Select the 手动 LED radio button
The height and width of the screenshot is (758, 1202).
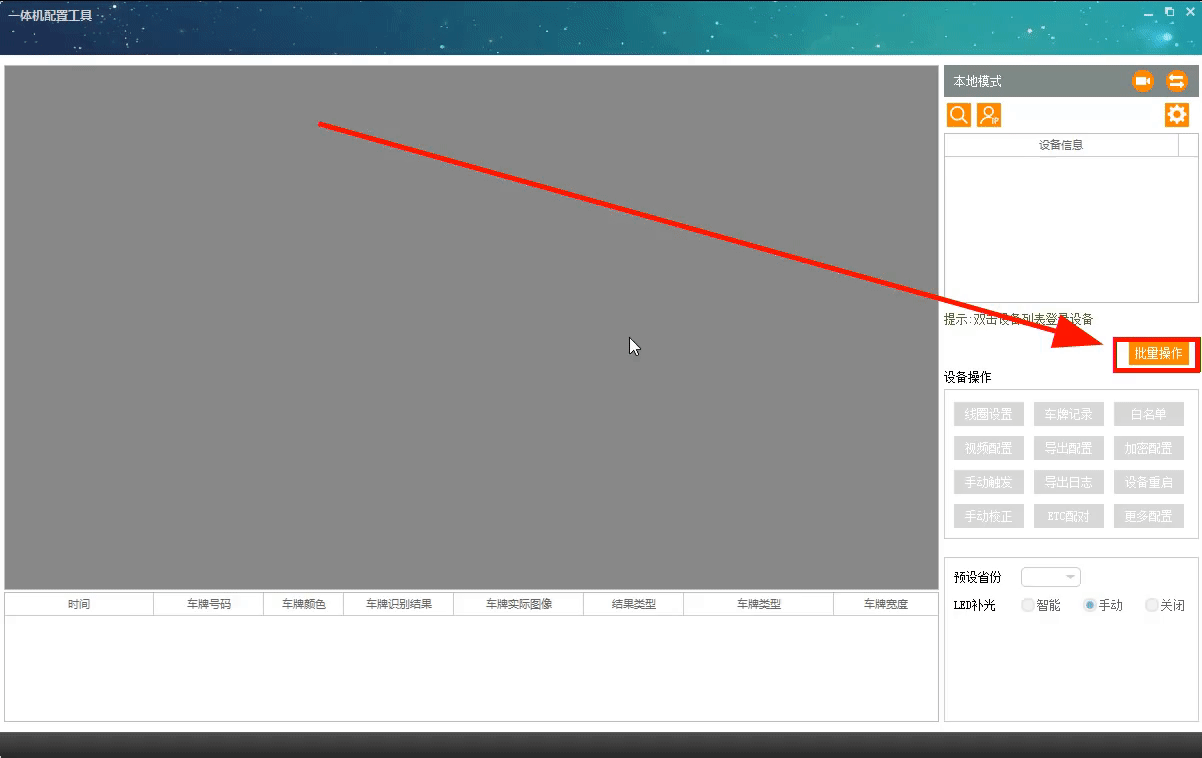pyautogui.click(x=1090, y=605)
